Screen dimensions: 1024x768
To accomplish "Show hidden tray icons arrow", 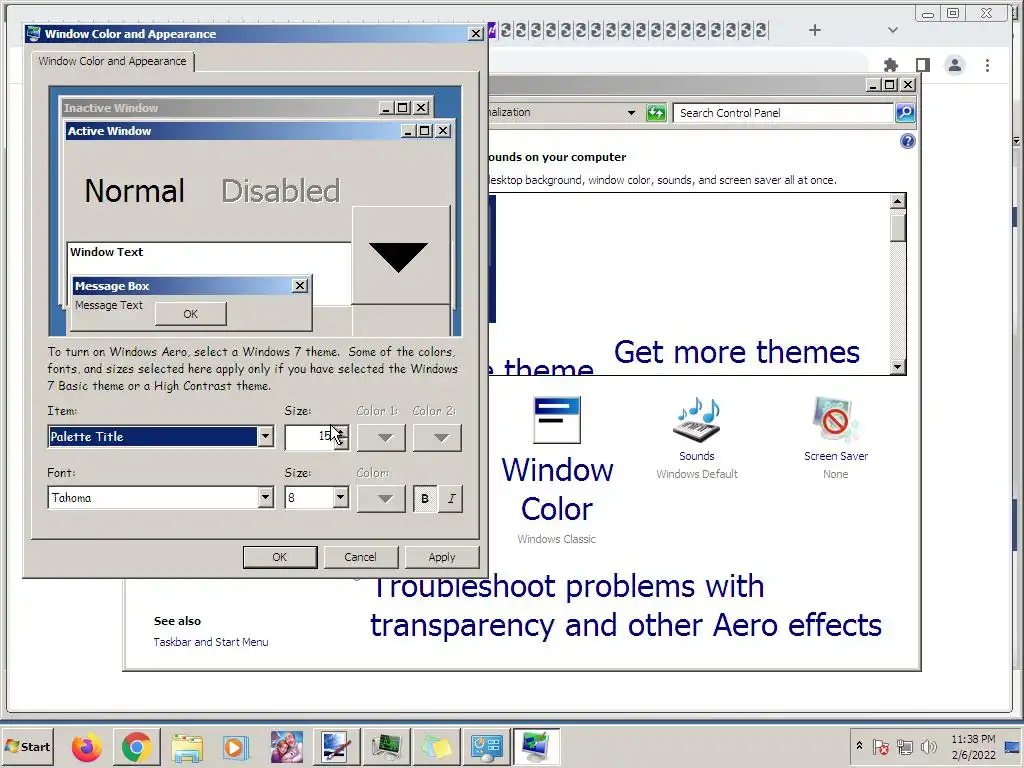I will click(859, 746).
